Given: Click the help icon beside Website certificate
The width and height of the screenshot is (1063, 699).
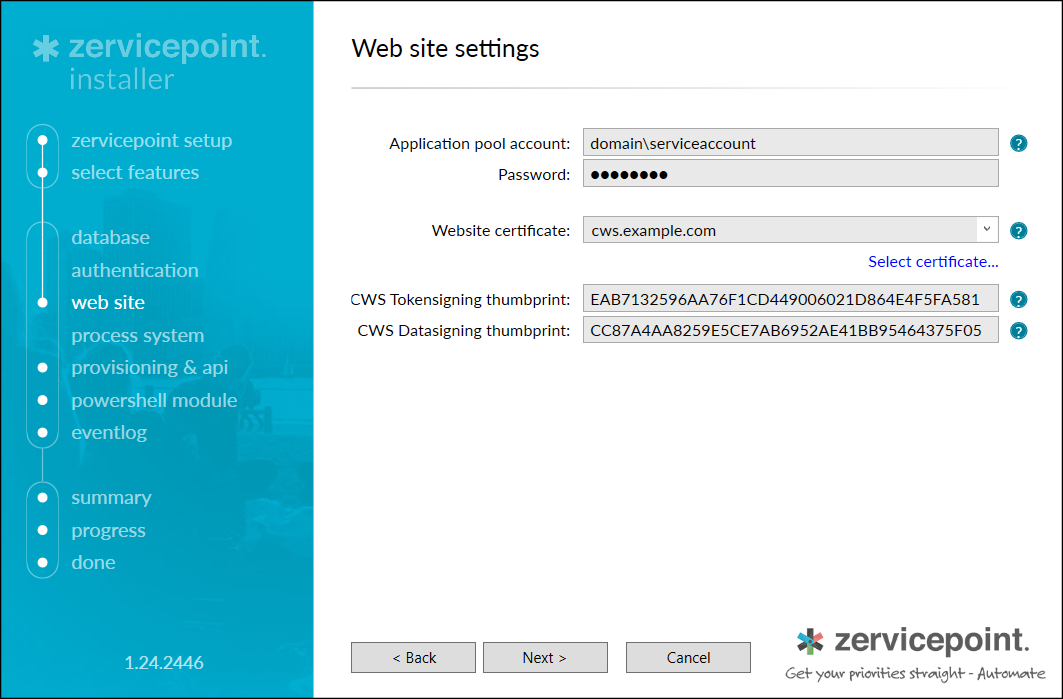Looking at the screenshot, I should [1018, 230].
